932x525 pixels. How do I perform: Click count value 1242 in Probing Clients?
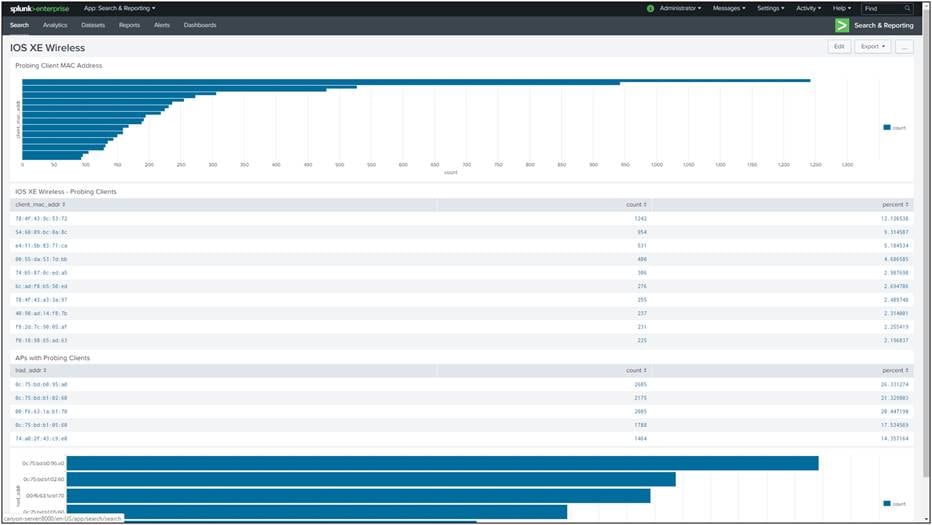[x=640, y=219]
